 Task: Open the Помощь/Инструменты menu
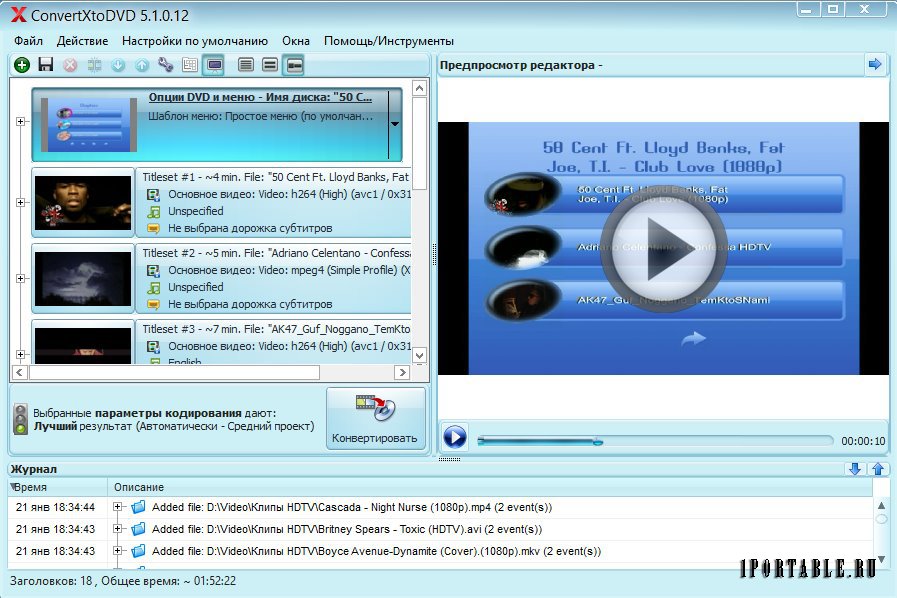388,41
